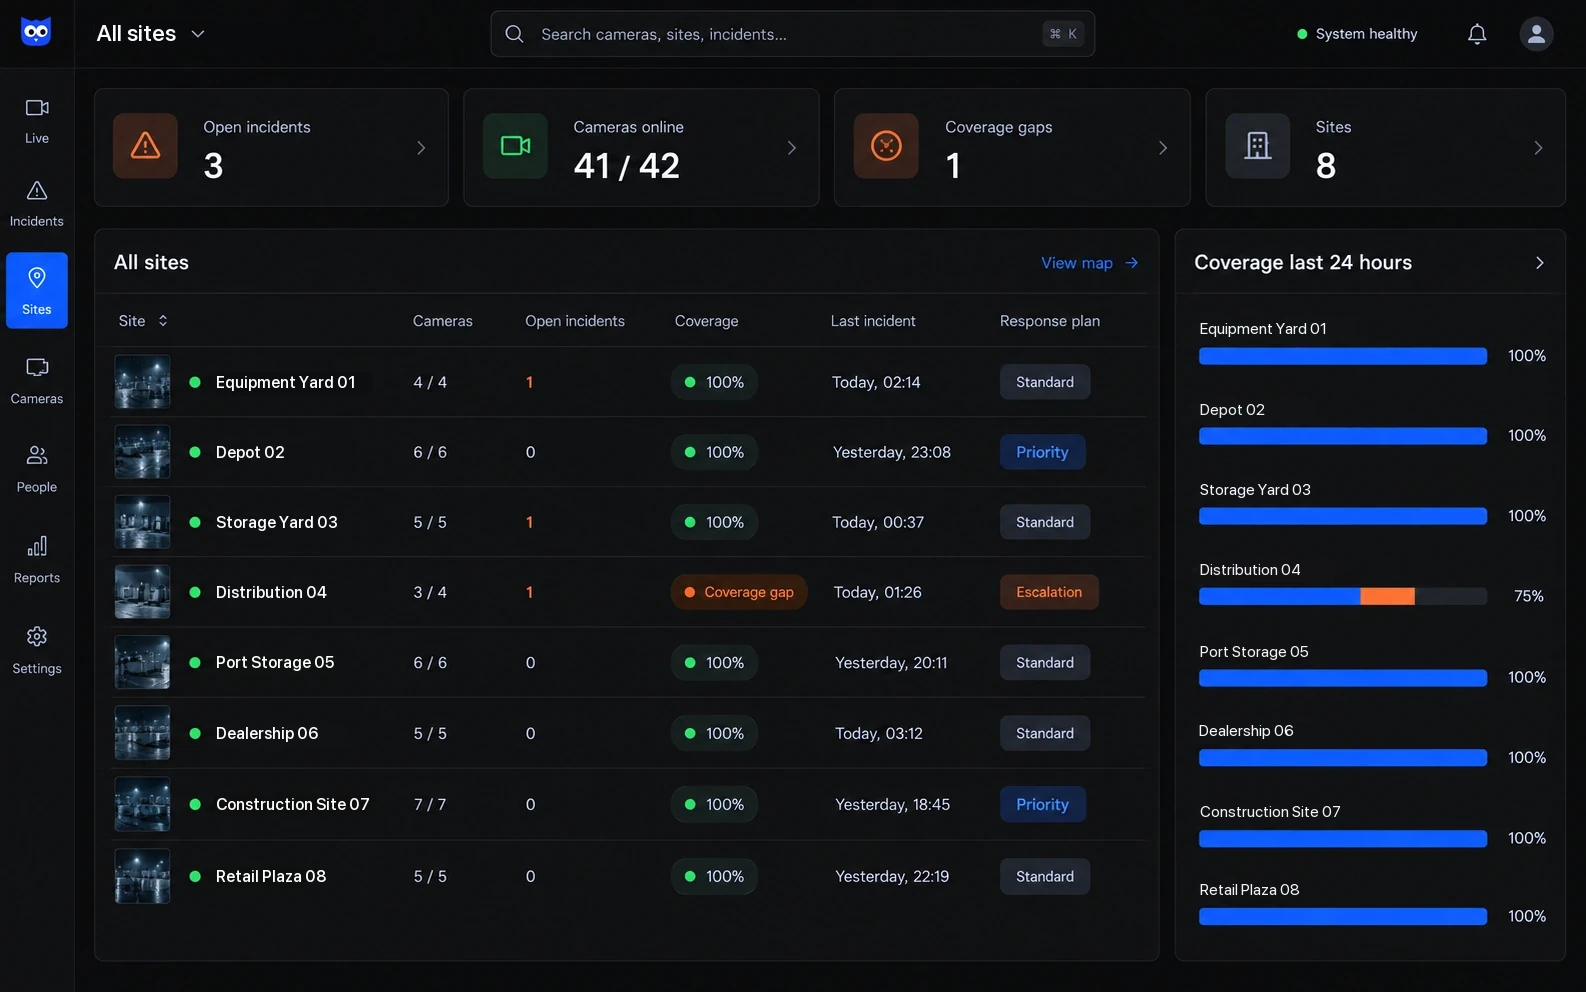This screenshot has height=992, width=1586.
Task: Open Settings gear in sidebar
Action: pos(37,650)
